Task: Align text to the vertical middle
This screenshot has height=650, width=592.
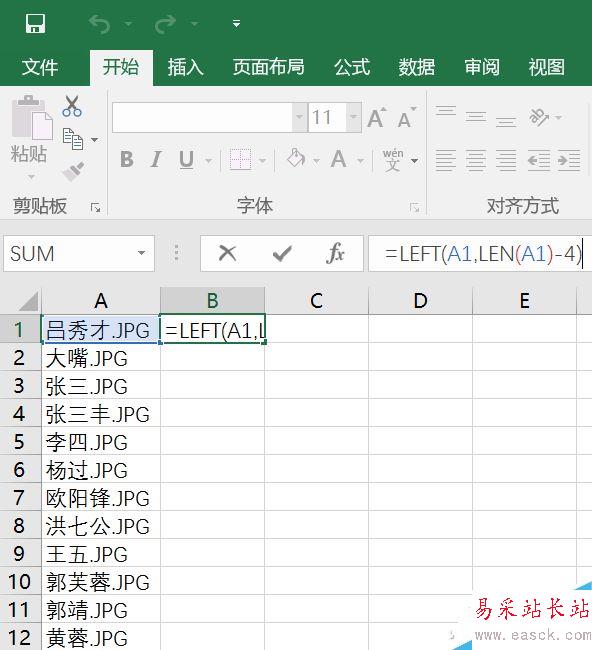Action: click(476, 117)
